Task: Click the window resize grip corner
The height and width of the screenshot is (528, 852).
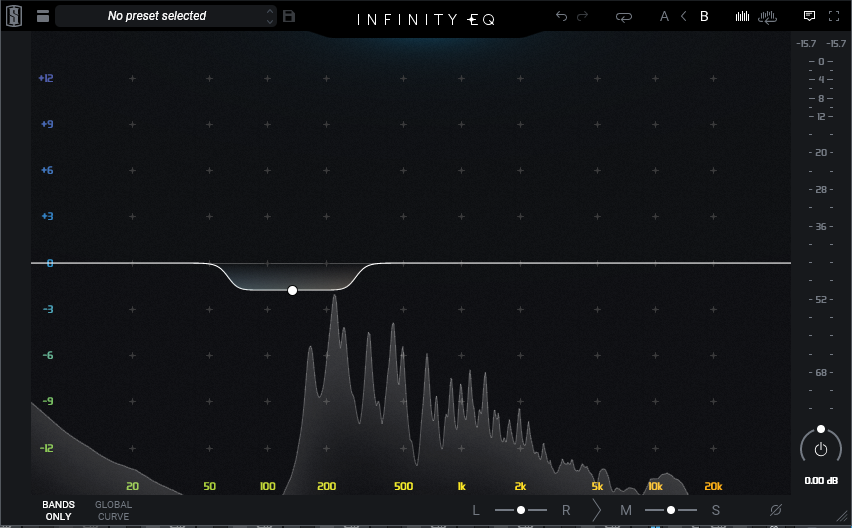Action: pyautogui.click(x=842, y=516)
